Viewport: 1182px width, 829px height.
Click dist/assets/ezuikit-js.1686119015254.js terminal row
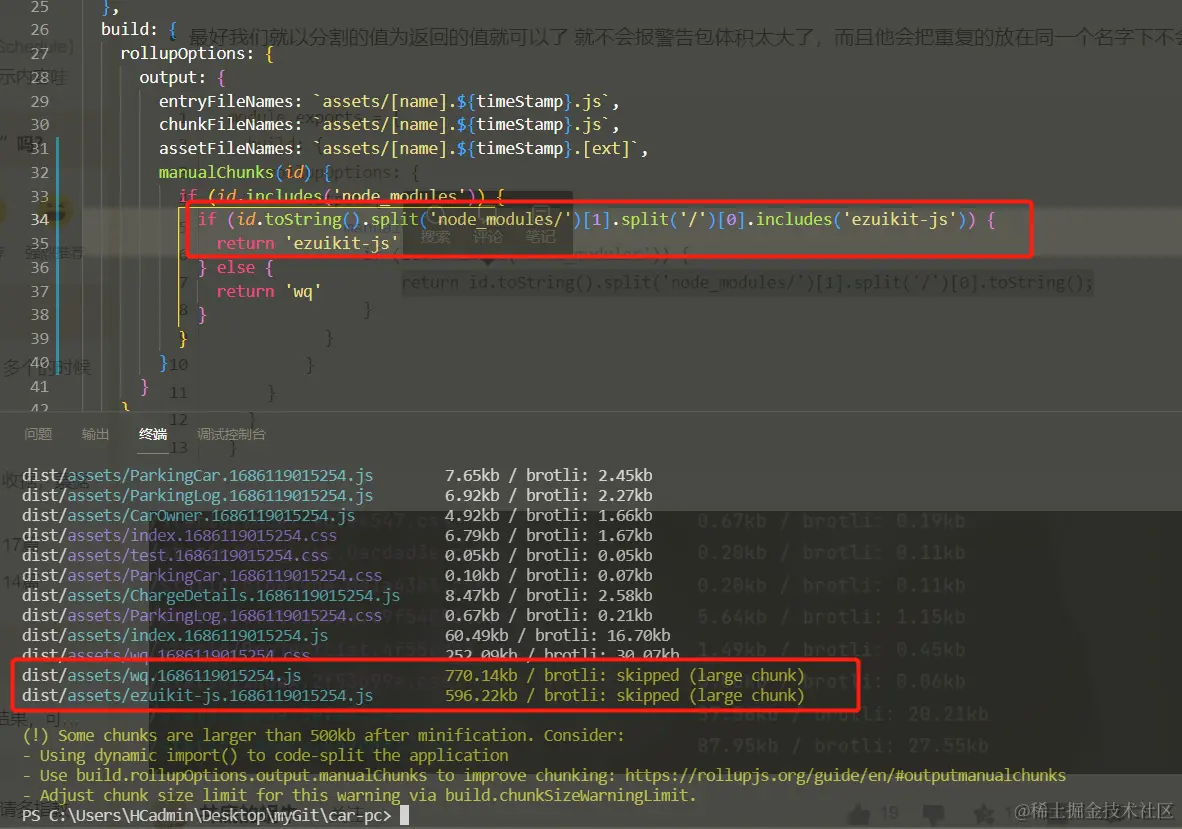[x=413, y=696]
